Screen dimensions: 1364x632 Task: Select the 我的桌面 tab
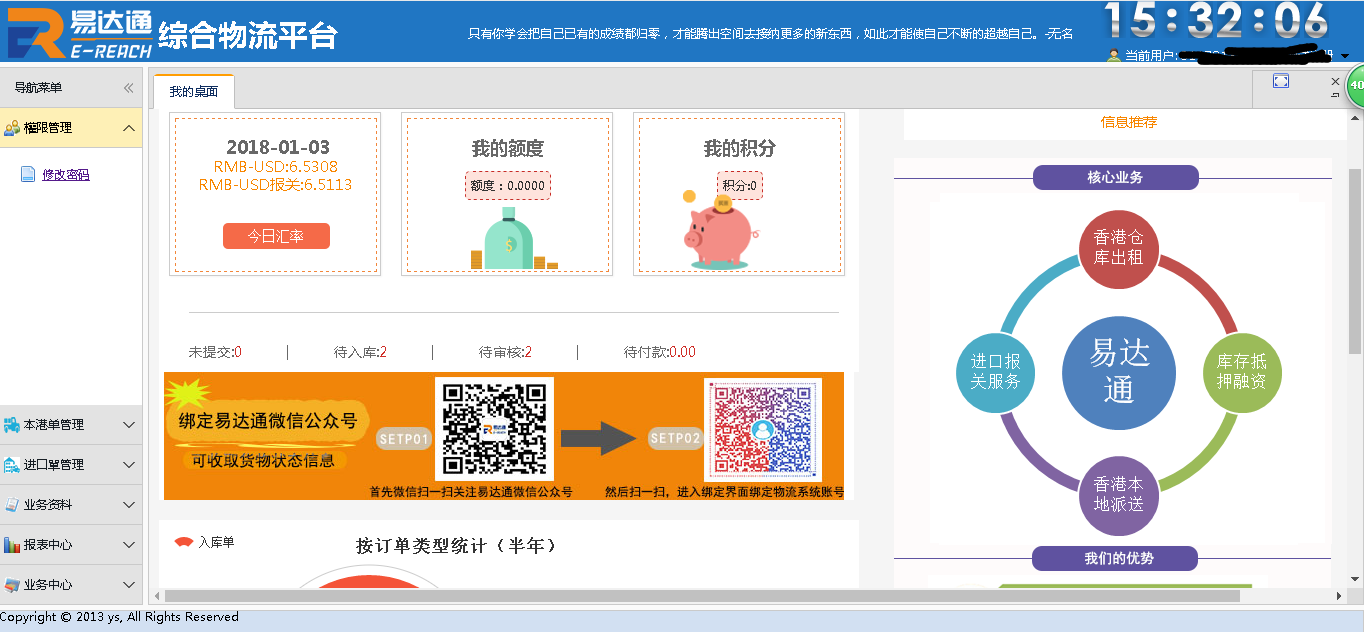coord(193,92)
